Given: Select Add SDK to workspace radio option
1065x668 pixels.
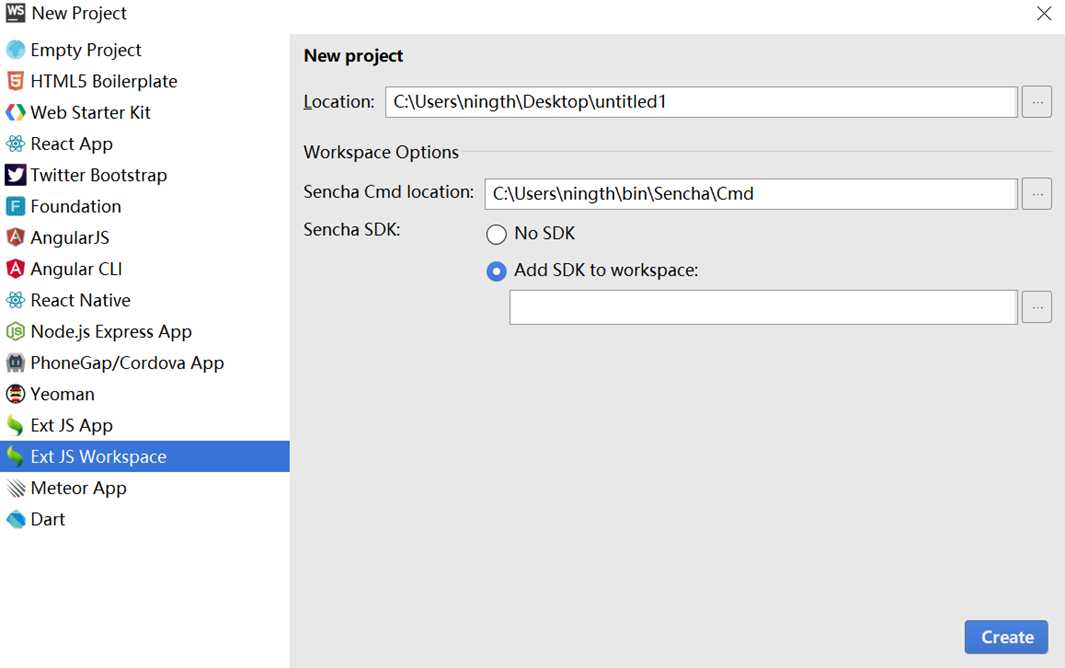Looking at the screenshot, I should [497, 271].
